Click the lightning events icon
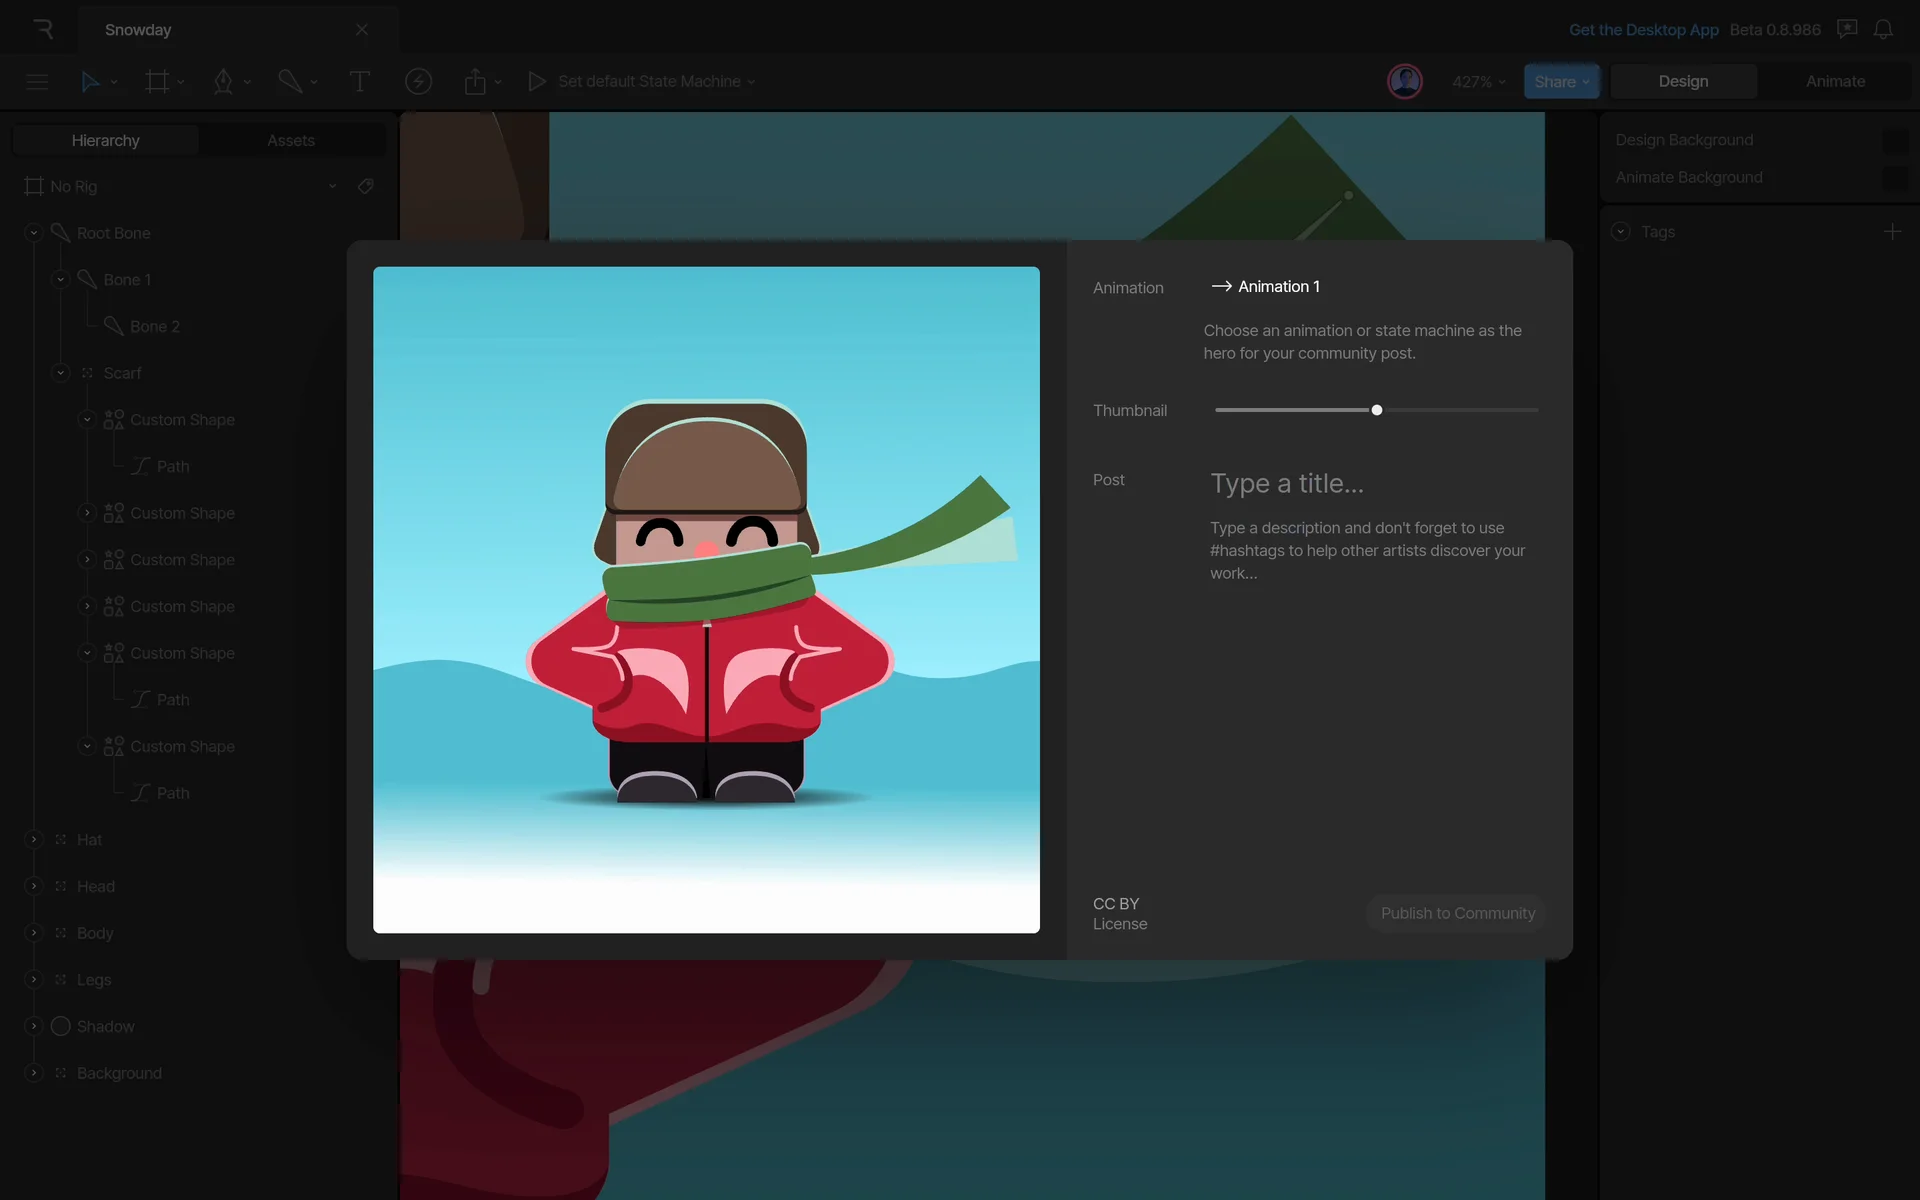 tap(418, 82)
